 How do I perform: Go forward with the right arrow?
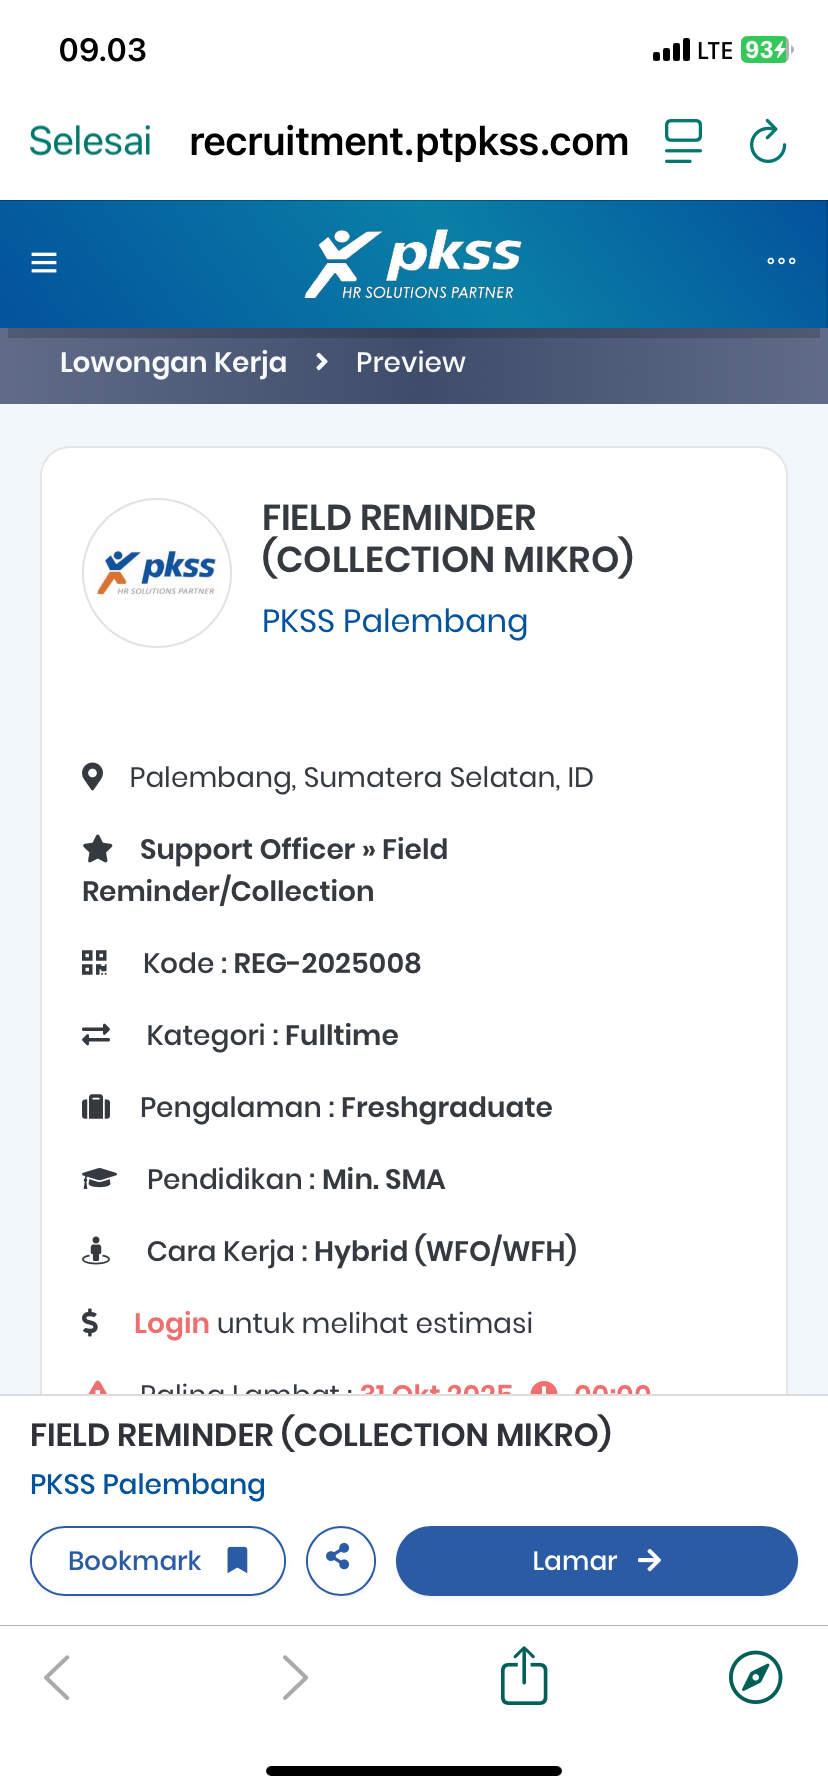coord(295,1677)
